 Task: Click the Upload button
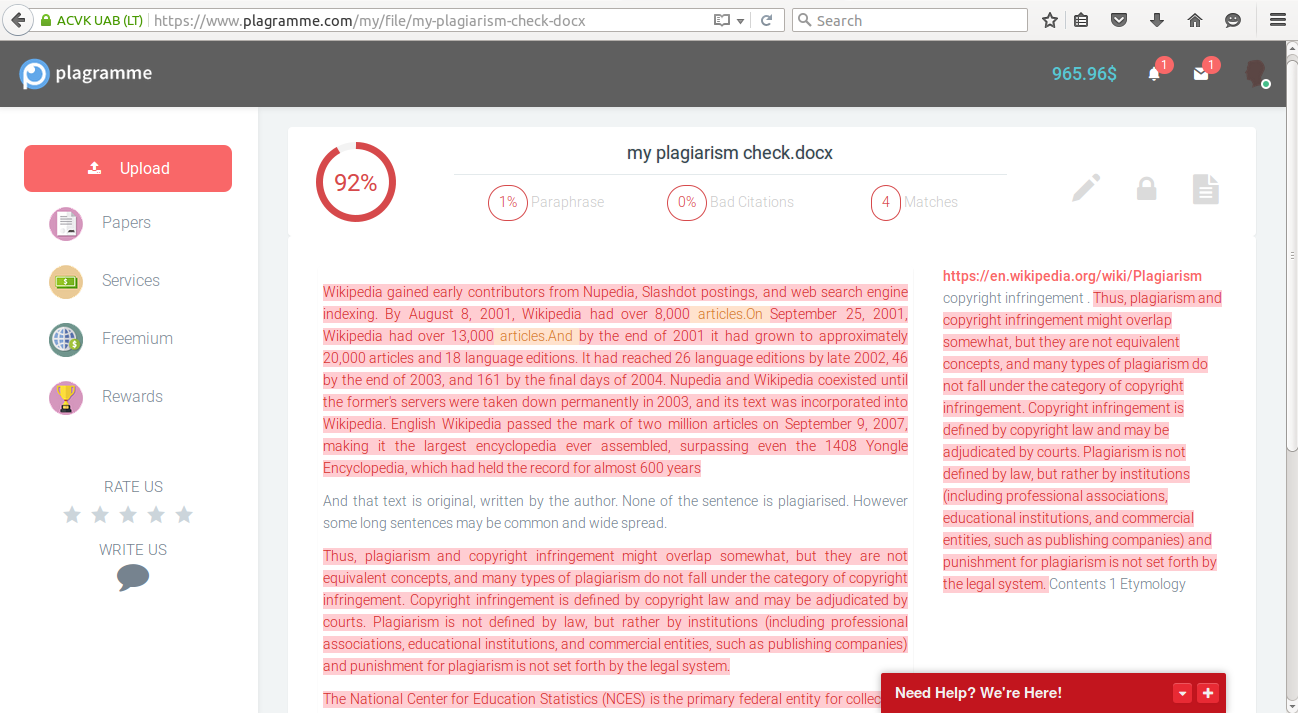127,168
